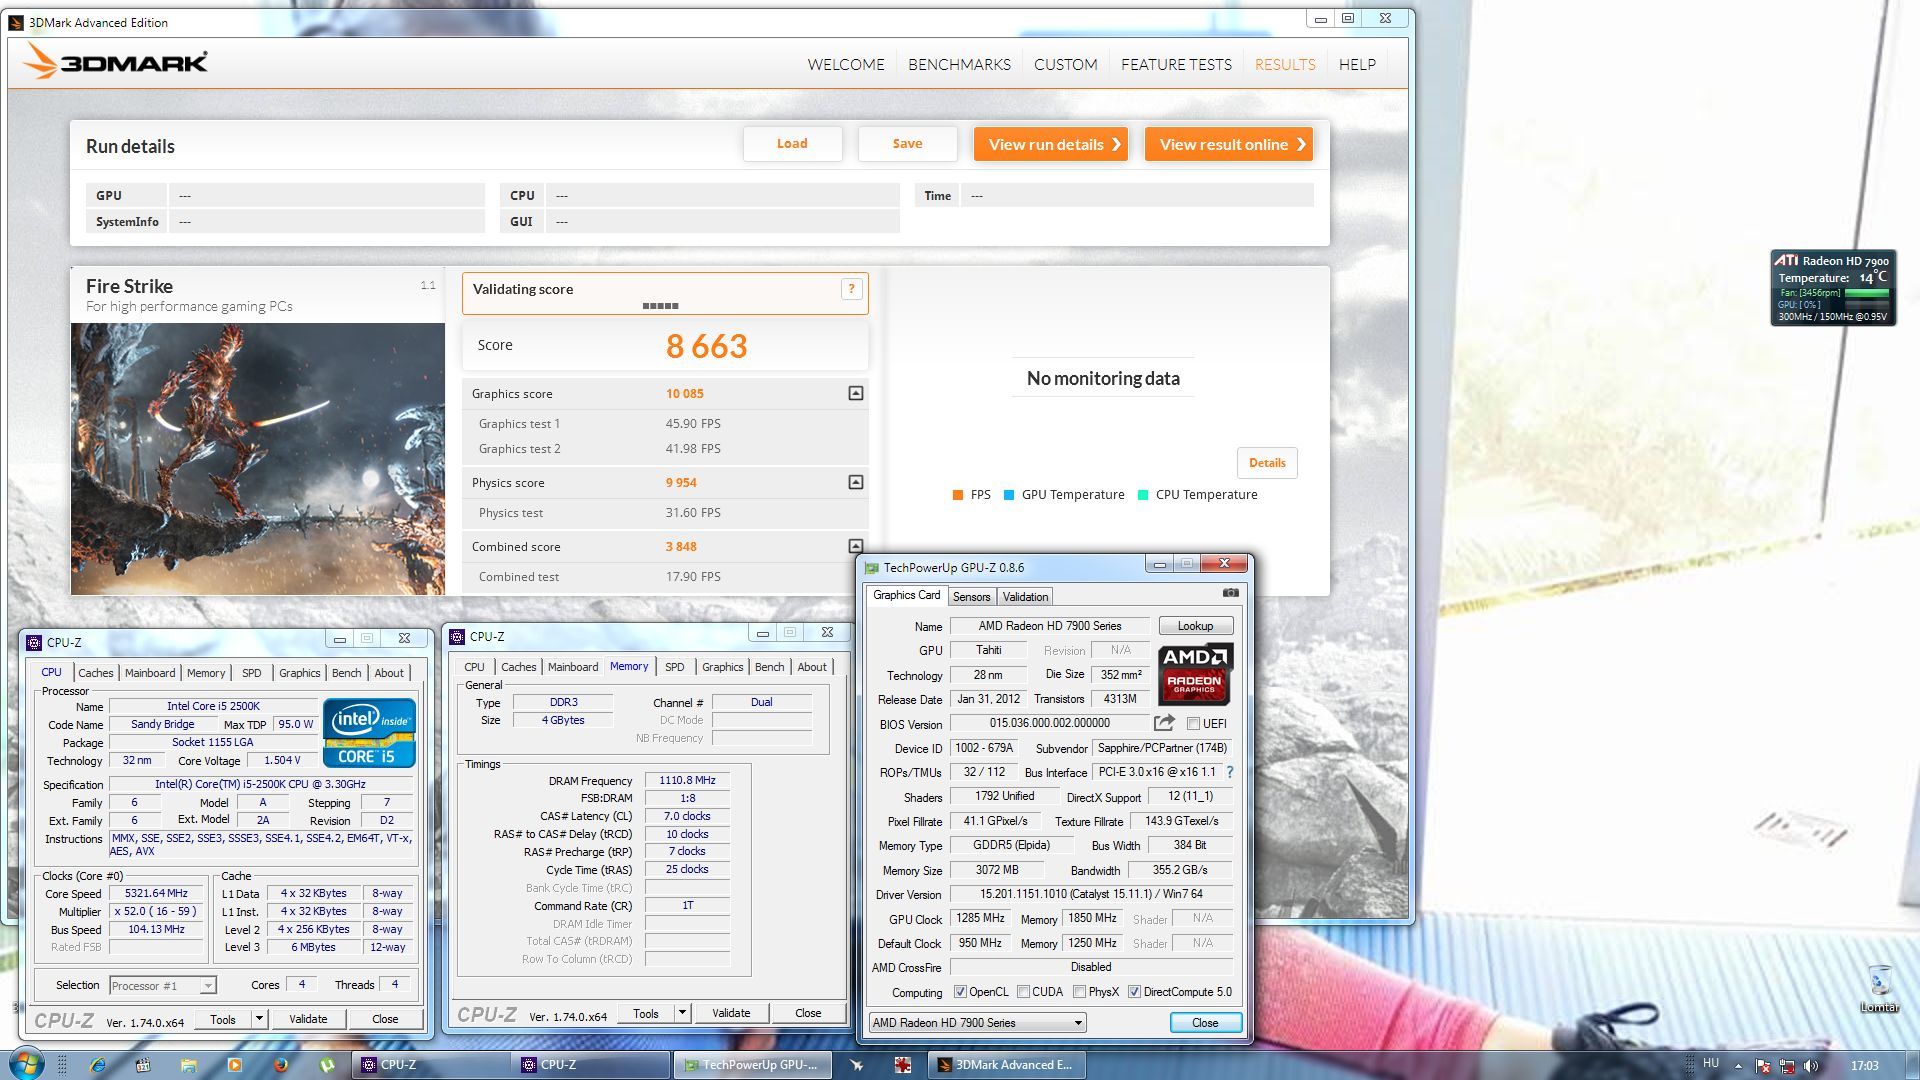
Task: Open the BENCHMARKS menu in 3DMark
Action: [x=959, y=64]
